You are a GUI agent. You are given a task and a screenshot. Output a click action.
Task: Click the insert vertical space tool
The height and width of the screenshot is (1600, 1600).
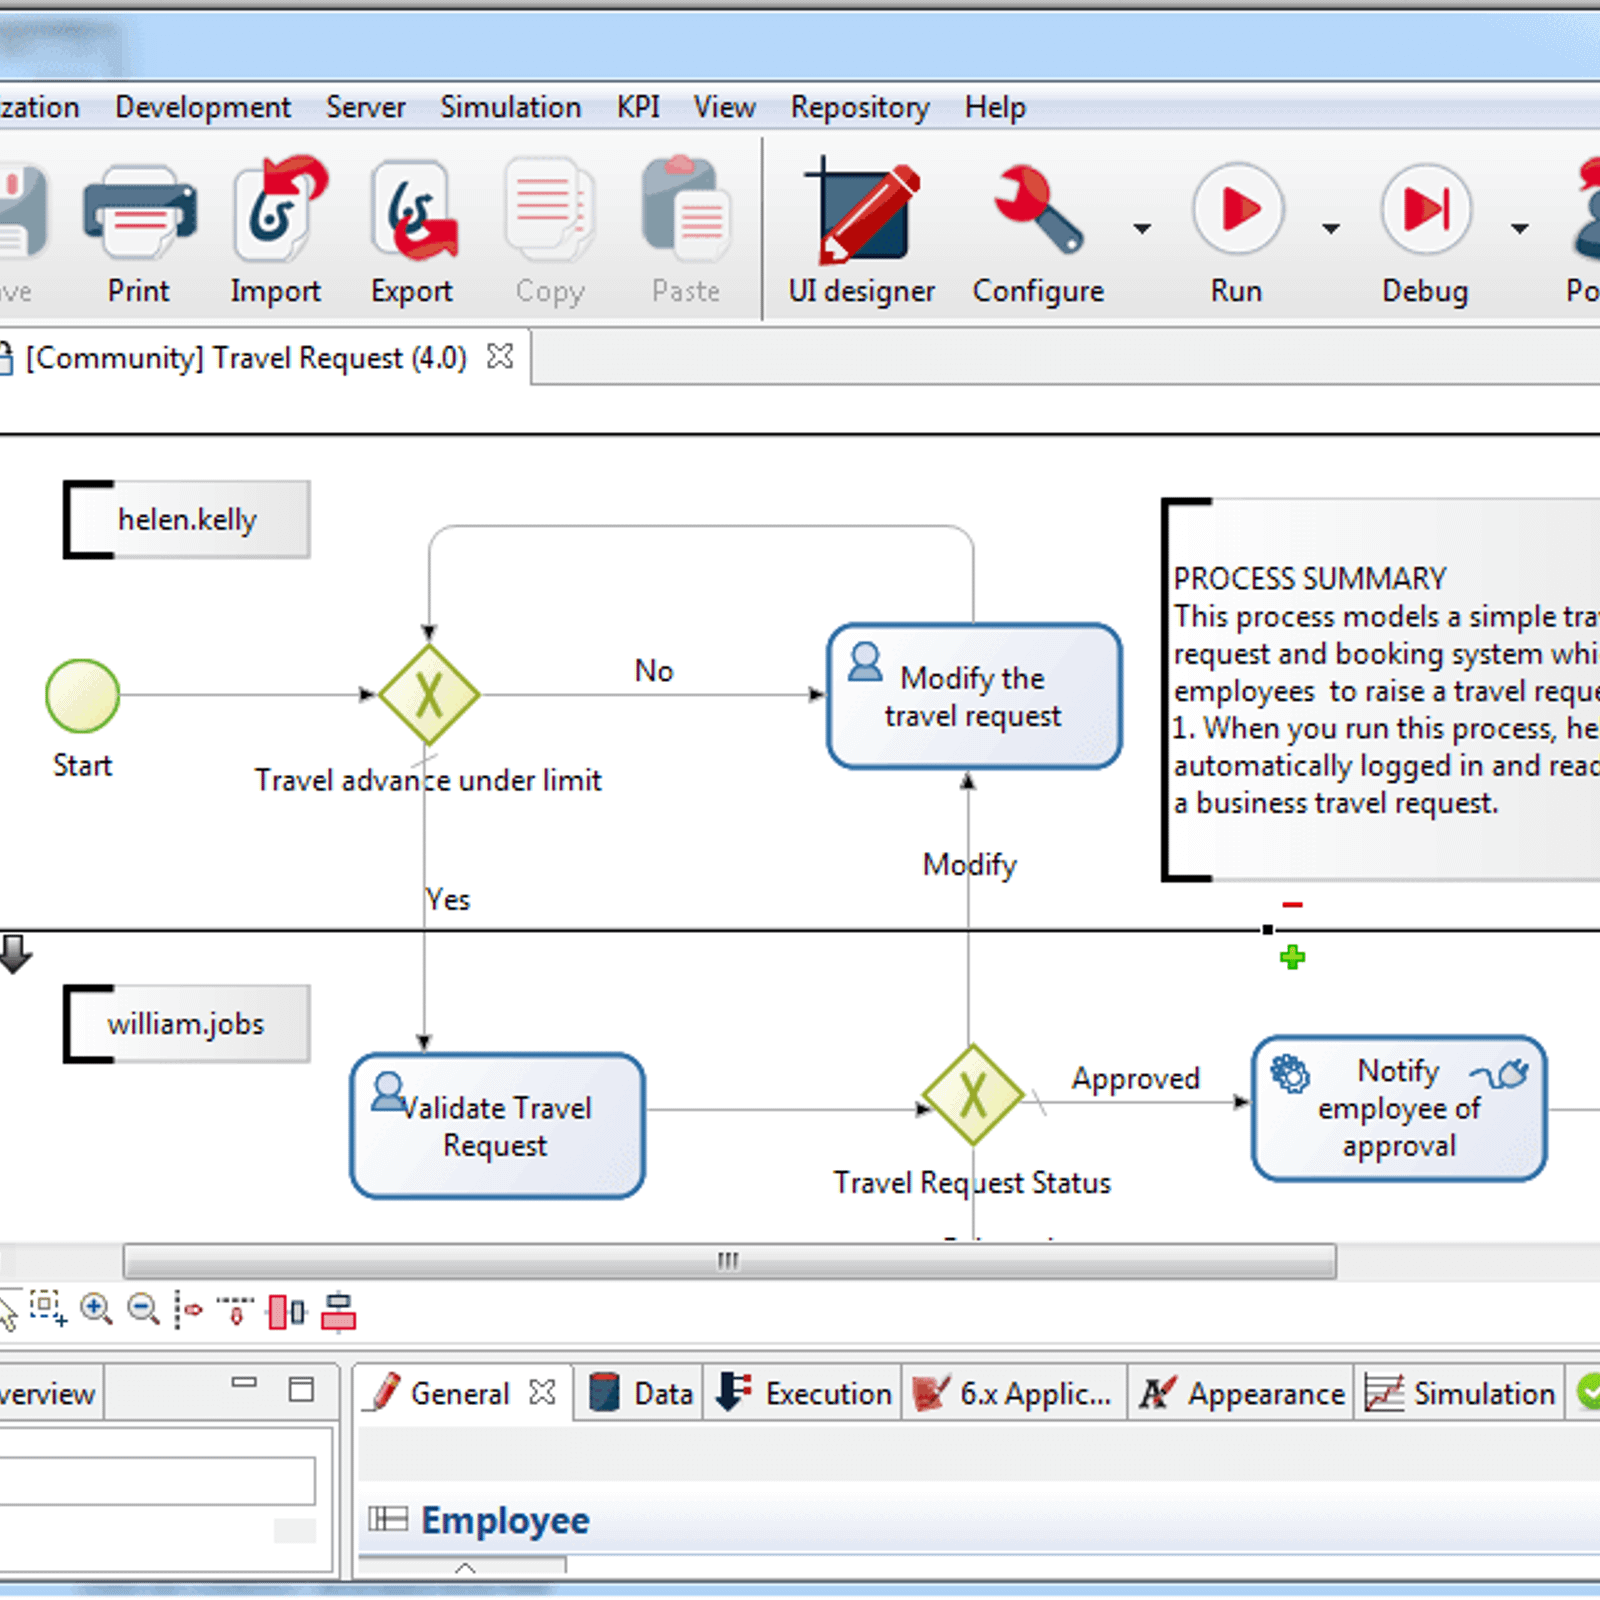(x=236, y=1309)
